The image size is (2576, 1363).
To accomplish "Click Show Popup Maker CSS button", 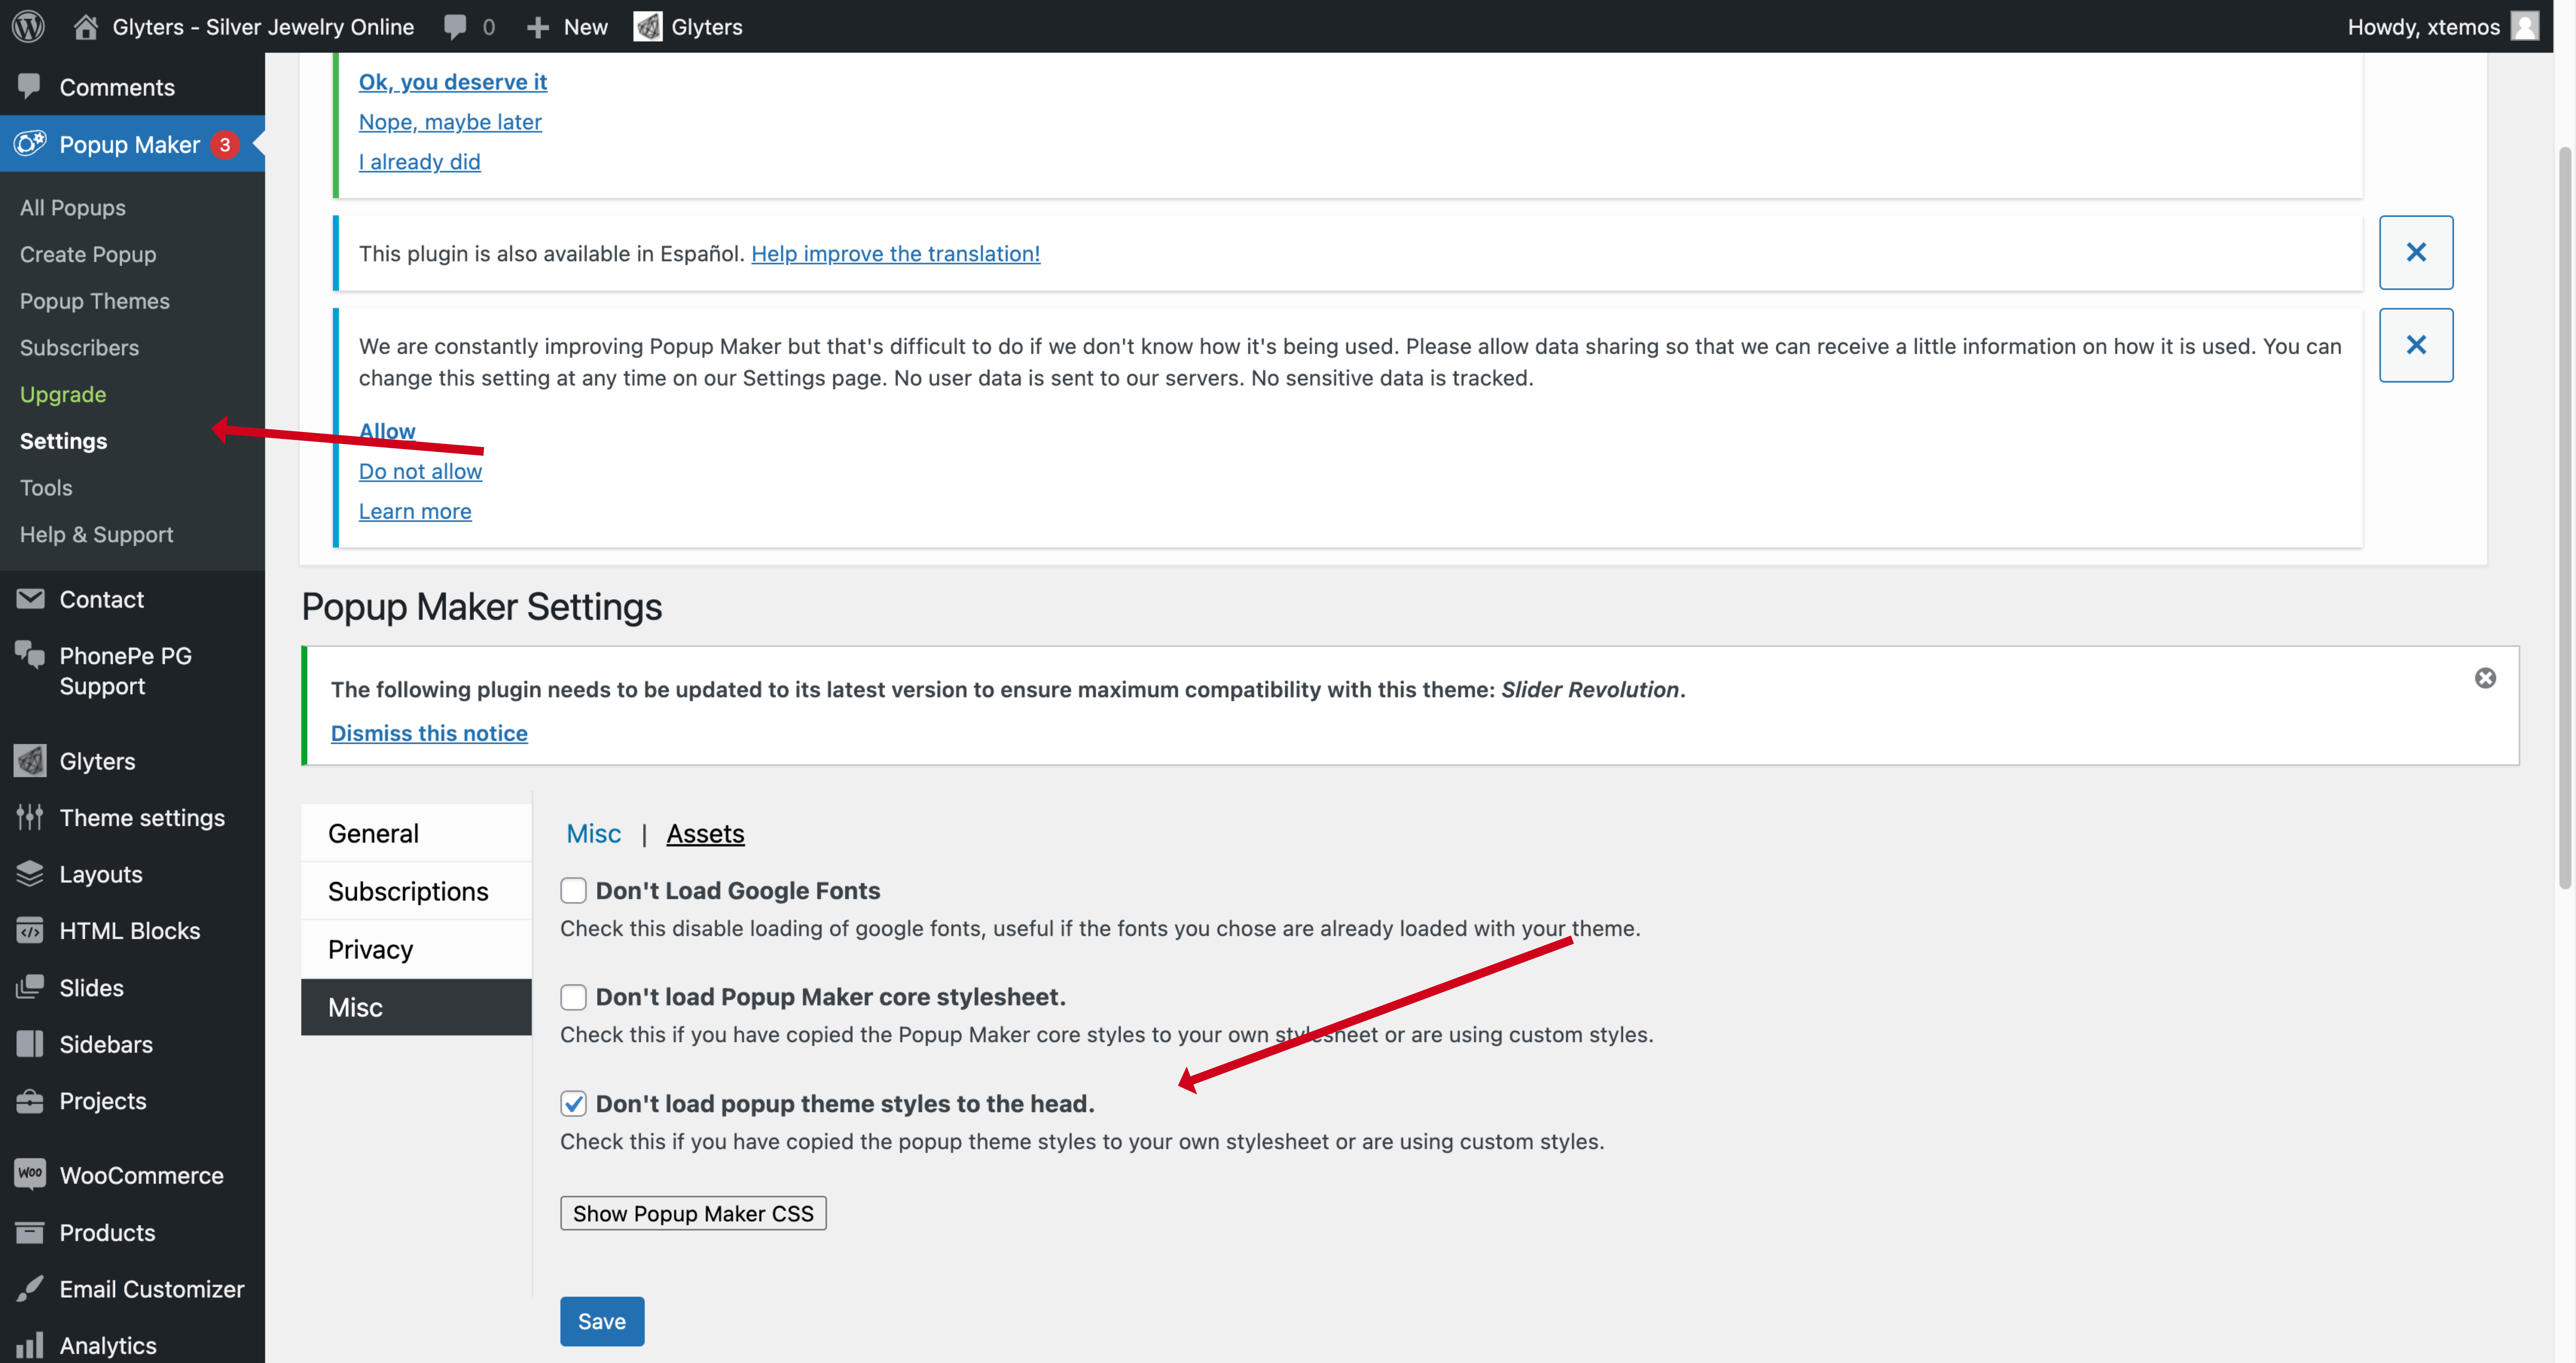I will pos(693,1213).
